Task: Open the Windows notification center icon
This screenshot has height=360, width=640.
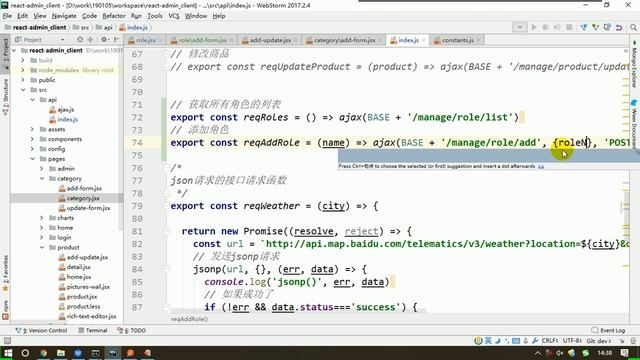Action: (x=624, y=353)
